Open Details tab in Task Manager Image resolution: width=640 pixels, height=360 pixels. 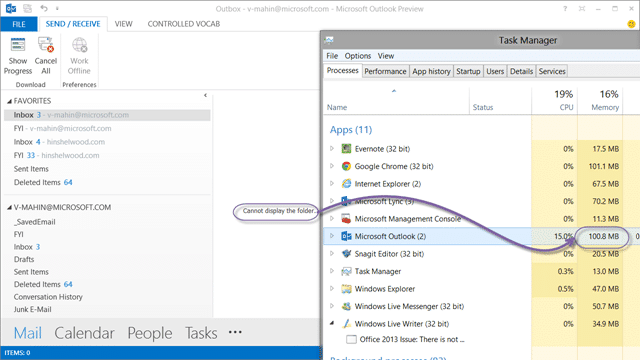tap(521, 71)
